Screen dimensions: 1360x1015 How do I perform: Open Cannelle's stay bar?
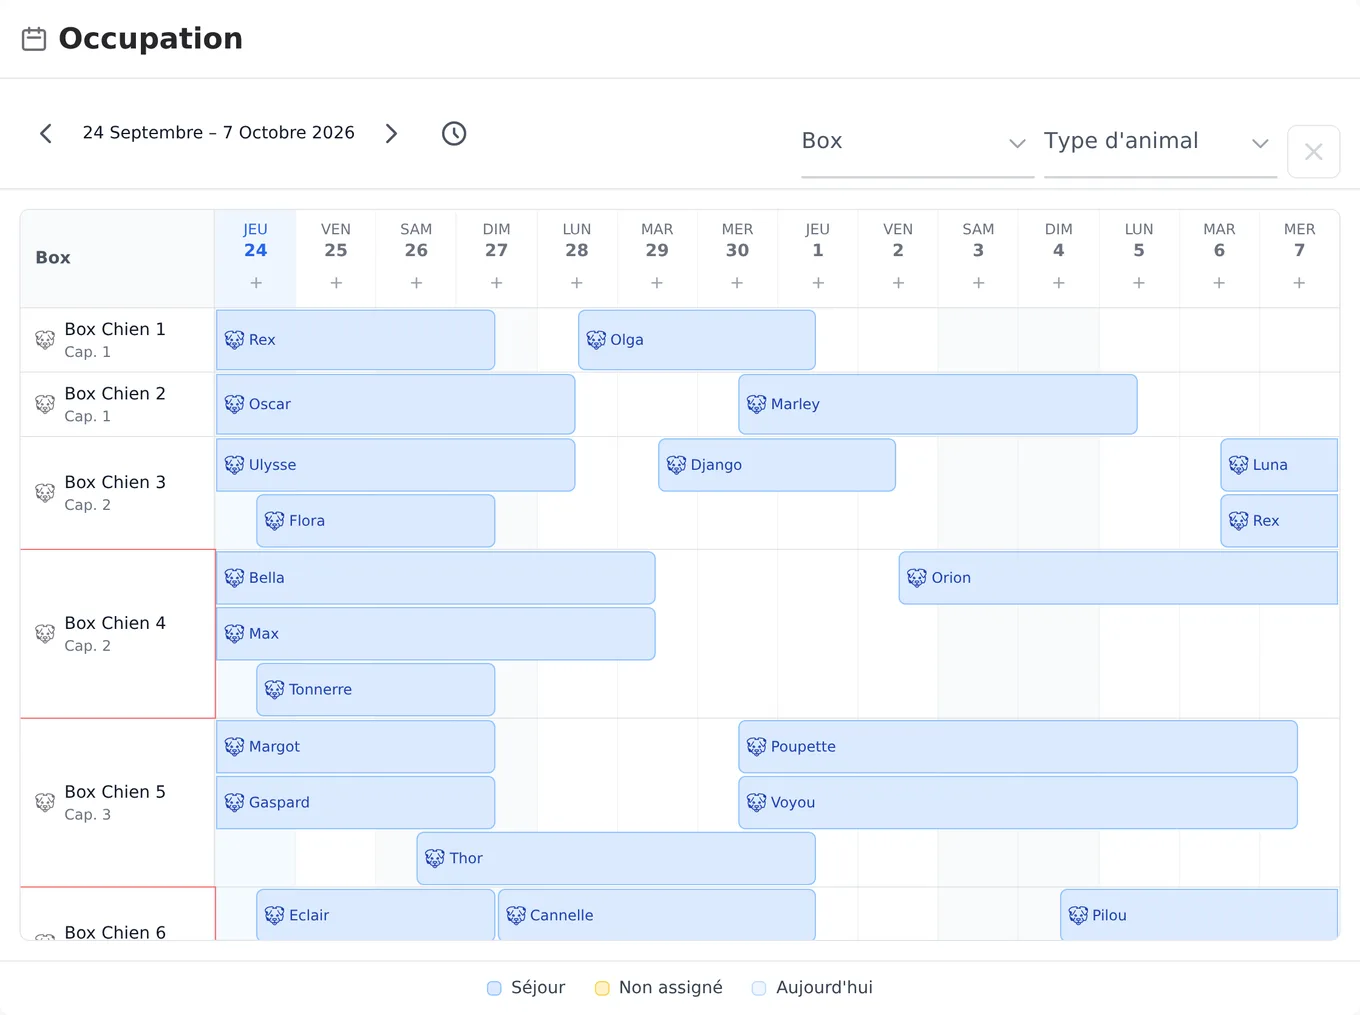[x=657, y=915]
